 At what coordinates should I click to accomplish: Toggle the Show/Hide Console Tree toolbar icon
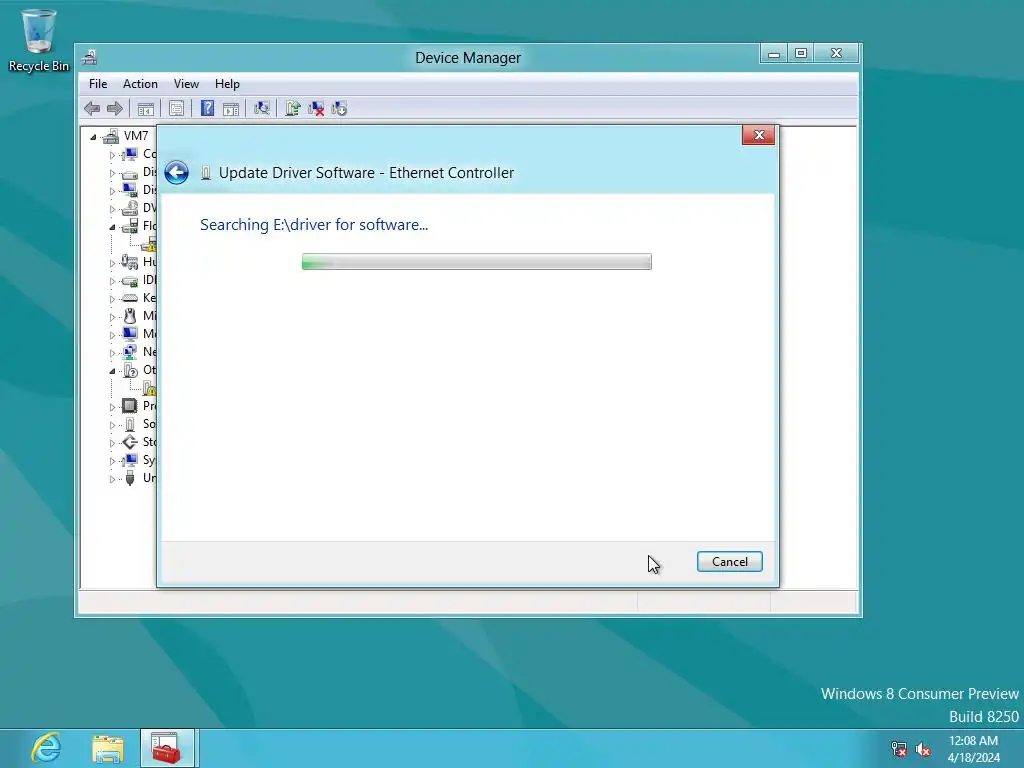(146, 108)
